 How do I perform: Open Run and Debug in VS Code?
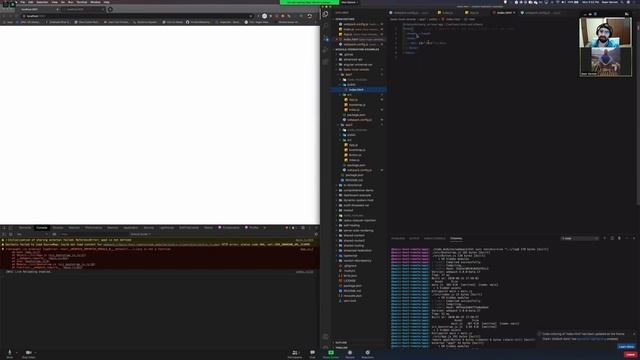(x=325, y=50)
